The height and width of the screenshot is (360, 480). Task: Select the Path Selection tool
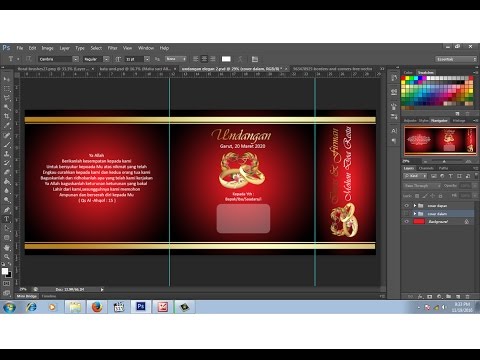pos(7,228)
